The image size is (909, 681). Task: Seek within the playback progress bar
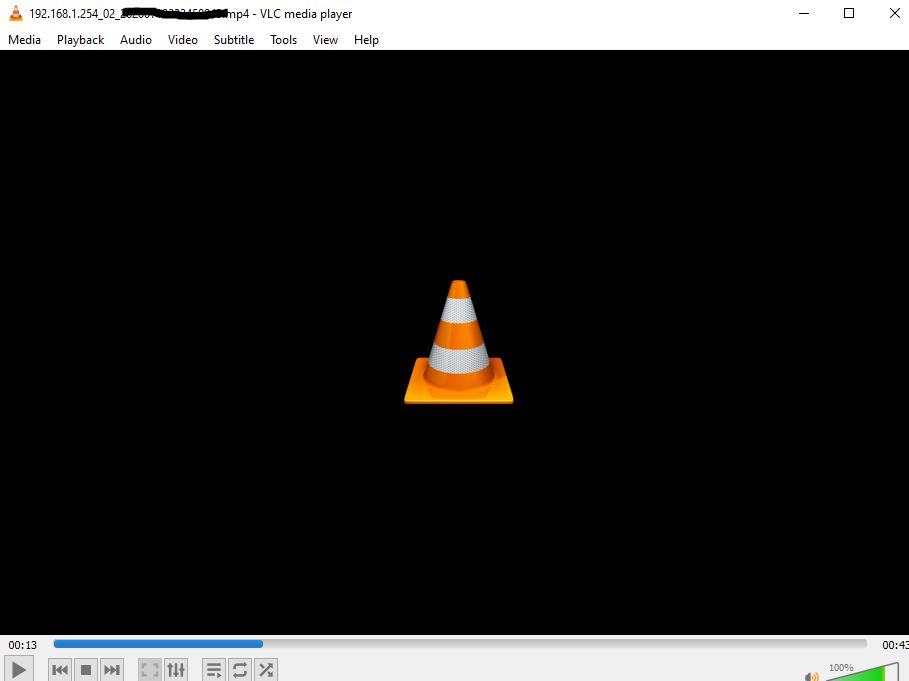pos(460,644)
